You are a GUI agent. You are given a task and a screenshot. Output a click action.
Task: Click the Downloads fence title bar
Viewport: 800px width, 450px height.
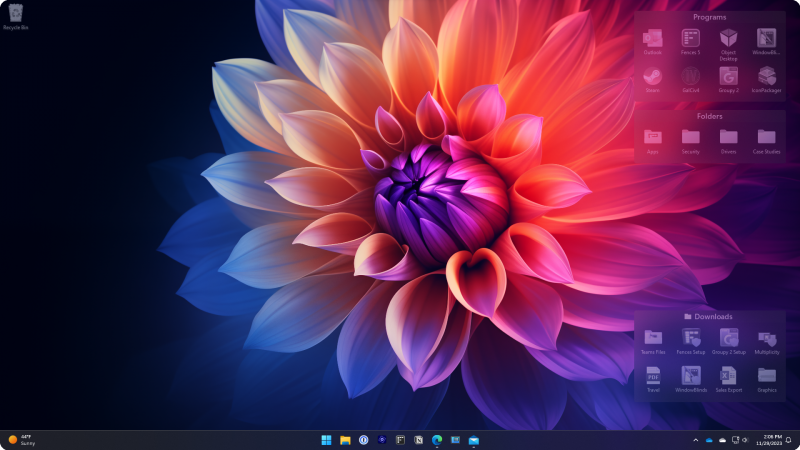pos(708,316)
